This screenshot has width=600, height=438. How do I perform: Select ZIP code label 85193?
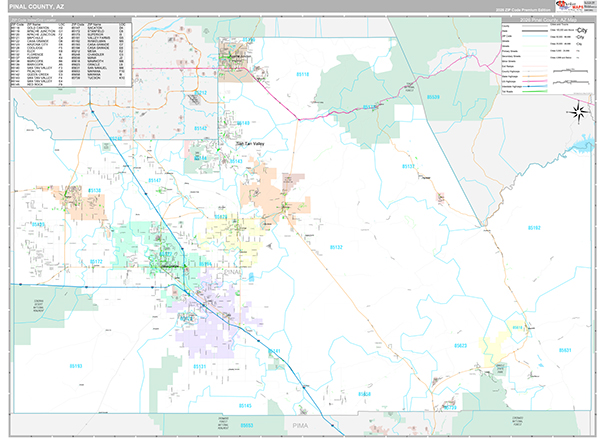pos(76,366)
